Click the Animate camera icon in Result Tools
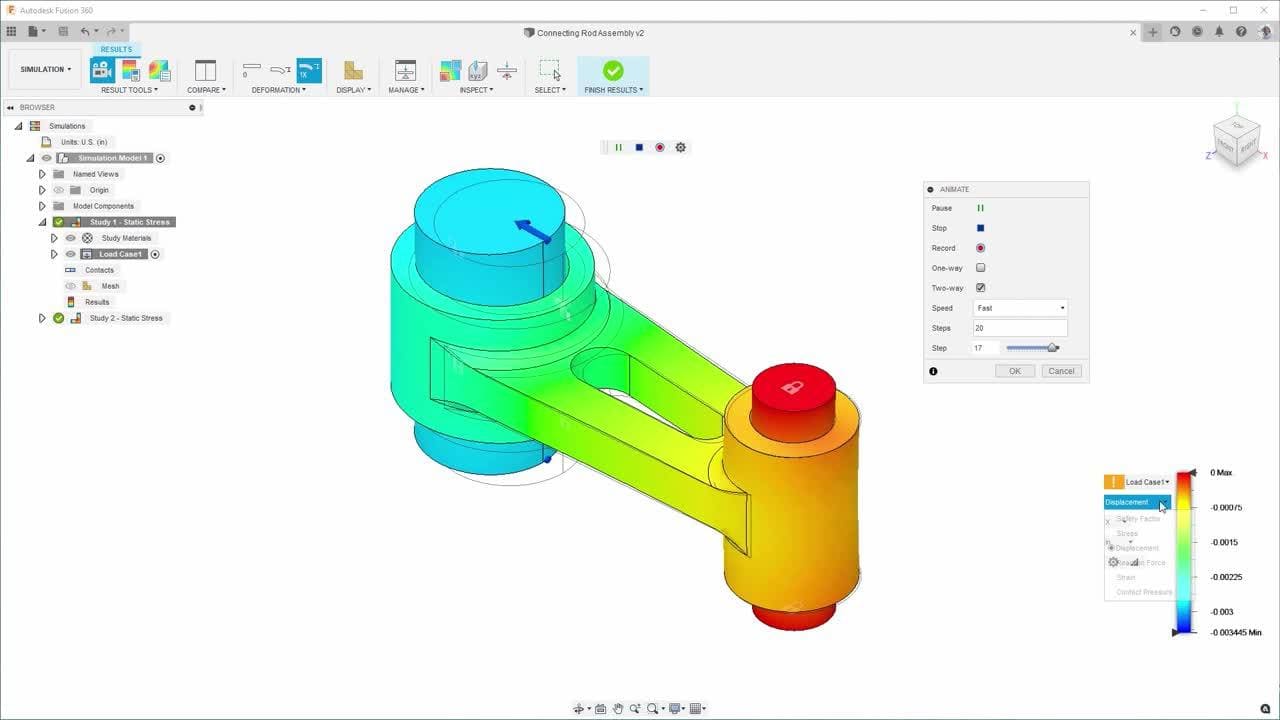The height and width of the screenshot is (720, 1280). [101, 70]
